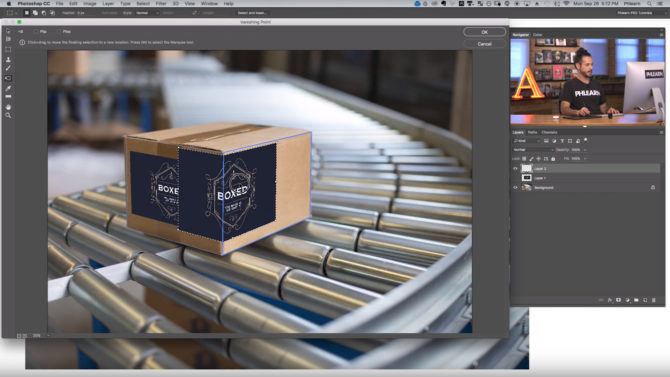The height and width of the screenshot is (377, 670).
Task: Select the Brush tool in Vanishing Point
Action: (x=8, y=68)
